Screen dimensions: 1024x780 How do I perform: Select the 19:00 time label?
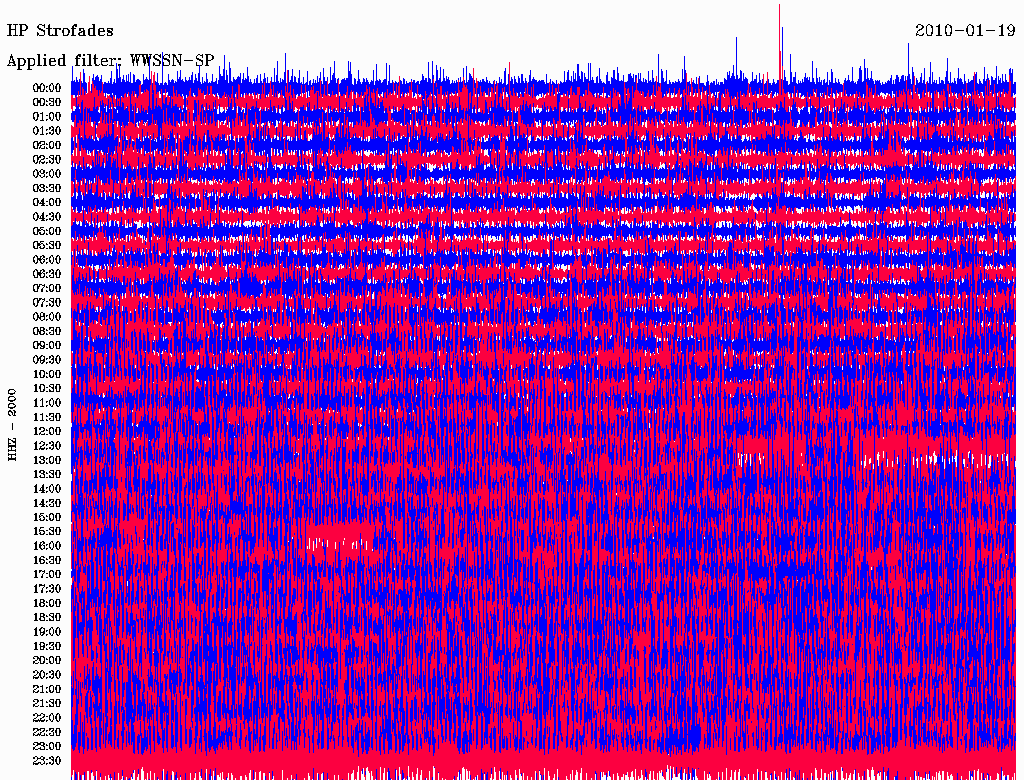(47, 632)
